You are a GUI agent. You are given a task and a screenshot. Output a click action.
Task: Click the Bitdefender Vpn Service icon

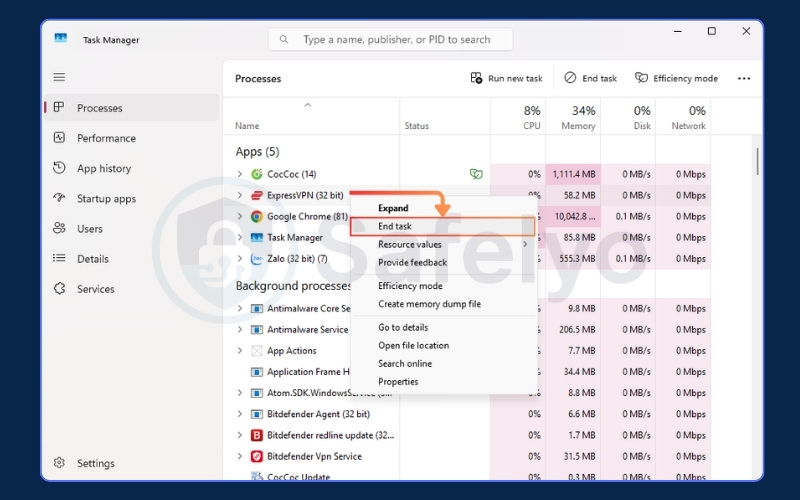pyautogui.click(x=257, y=456)
